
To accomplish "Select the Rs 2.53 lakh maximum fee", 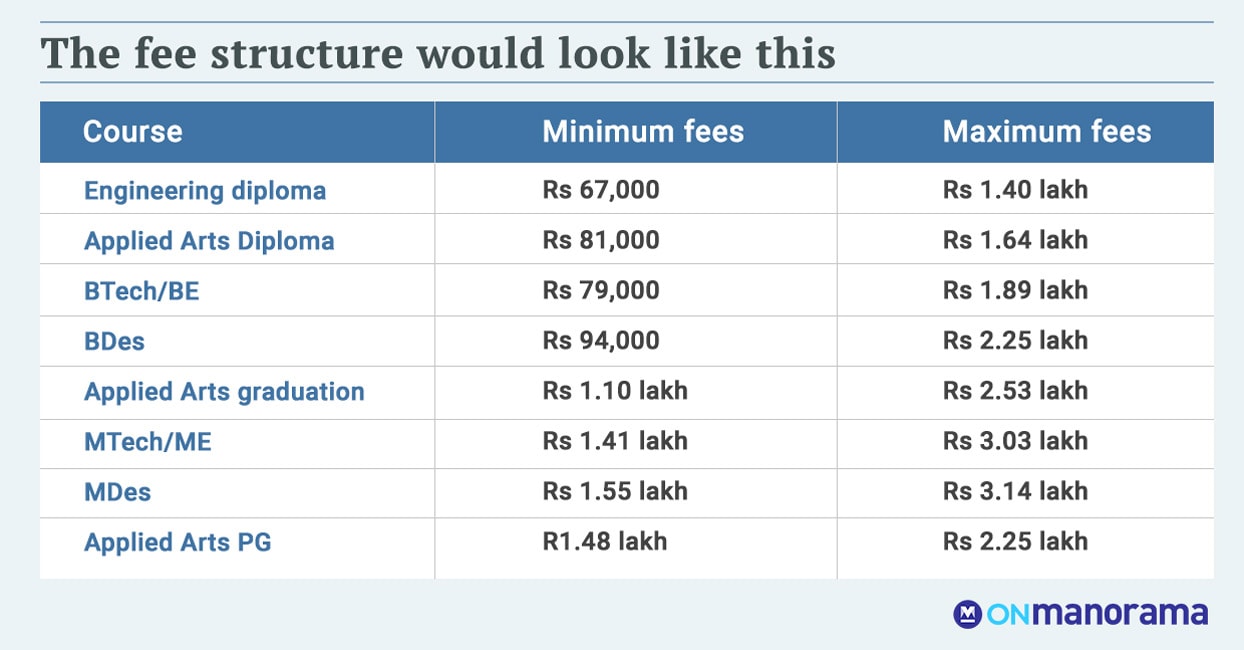I will point(1015,390).
